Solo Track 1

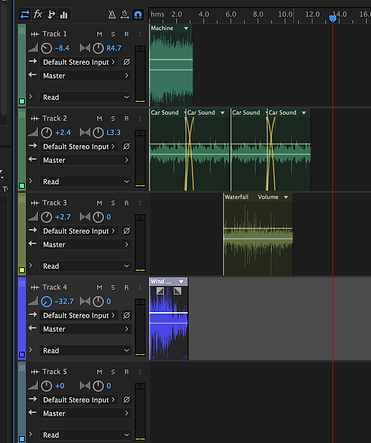coord(113,34)
